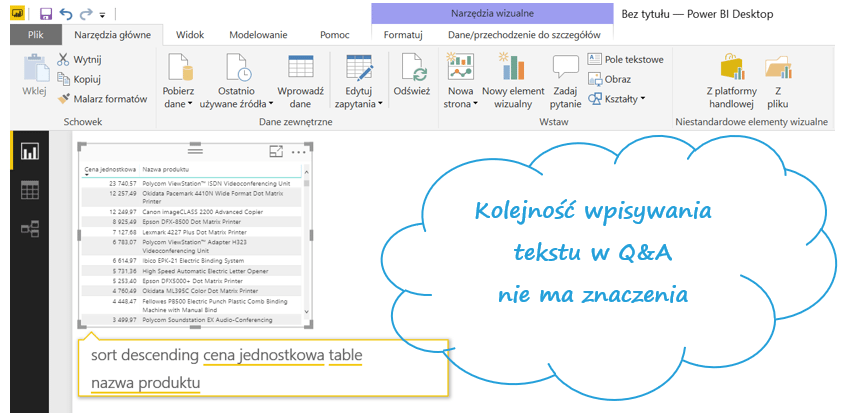Screen dimensions: 850x419
Task: Click Malarz formatów button
Action: click(x=103, y=99)
